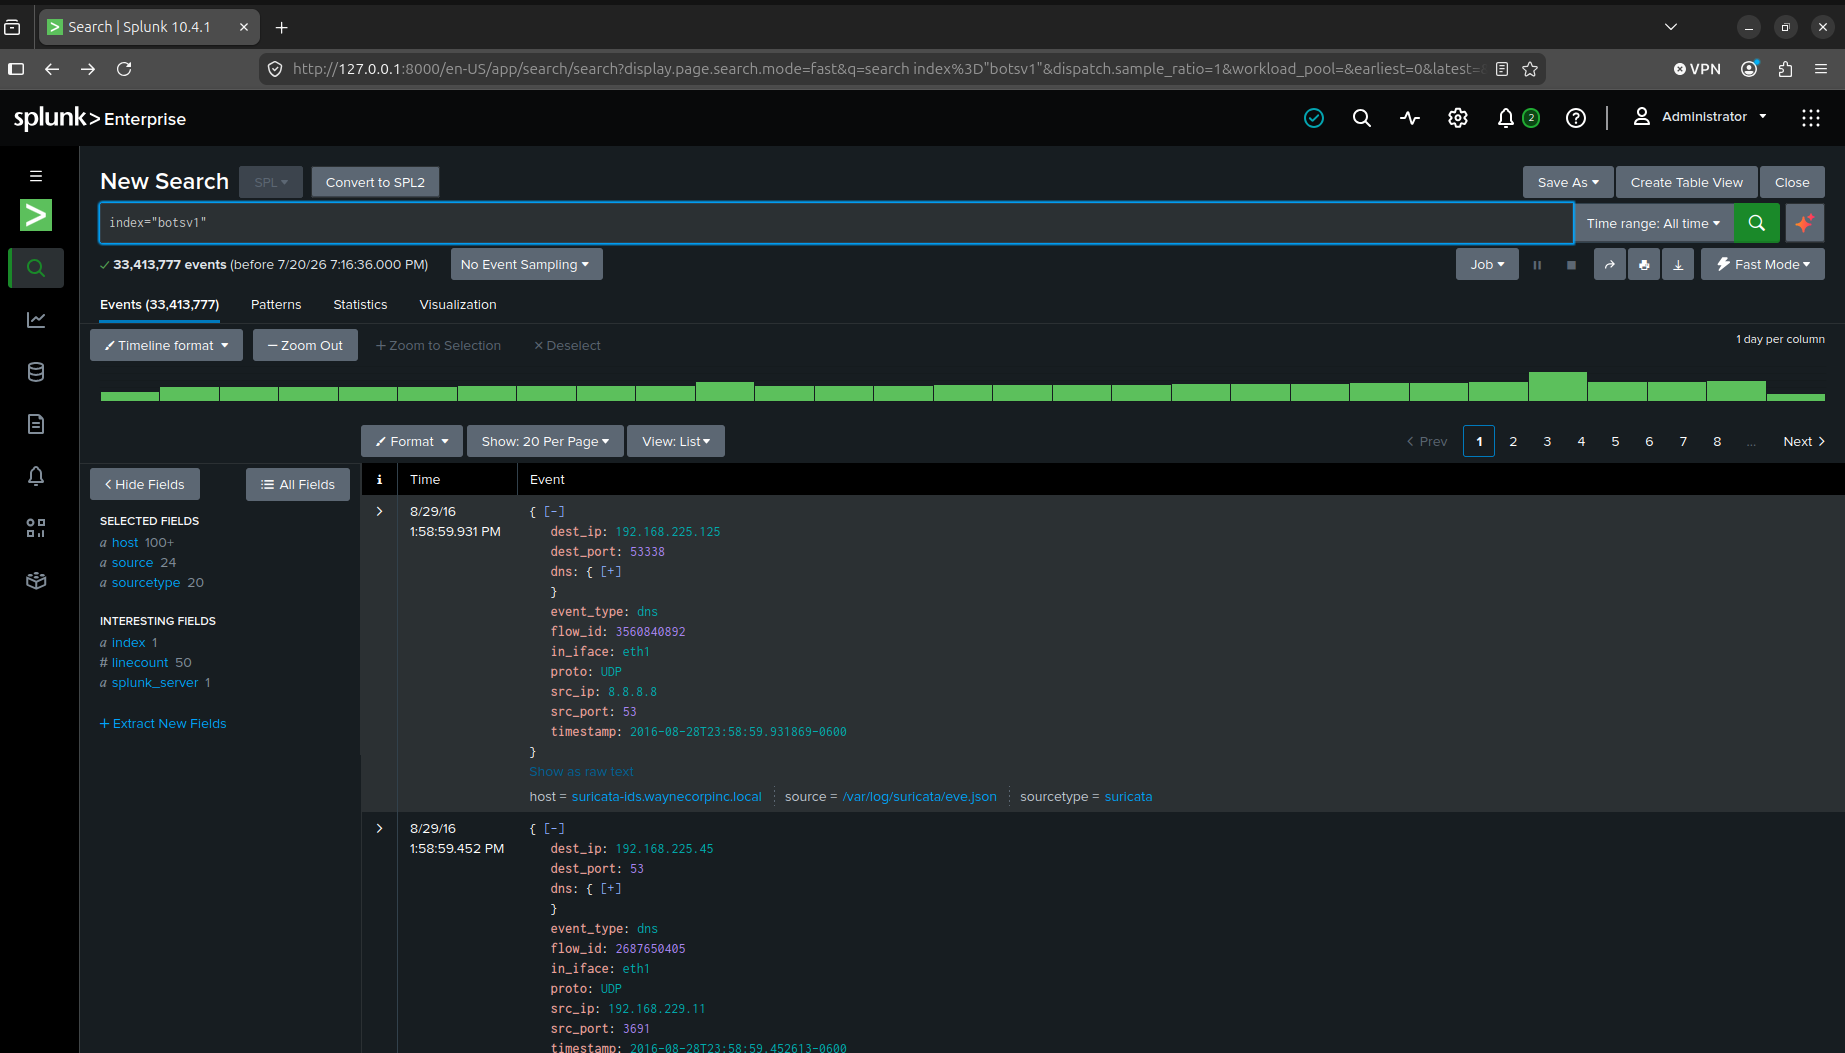The image size is (1845, 1053).
Task: Open the Administrator user menu
Action: point(1700,117)
